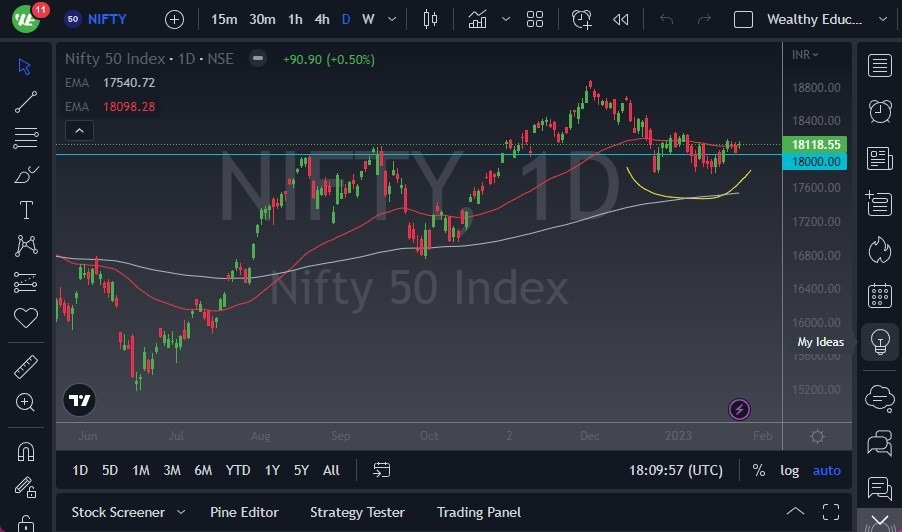Screen dimensions: 902x532
Task: Set date range to 1D
Action: coord(80,470)
